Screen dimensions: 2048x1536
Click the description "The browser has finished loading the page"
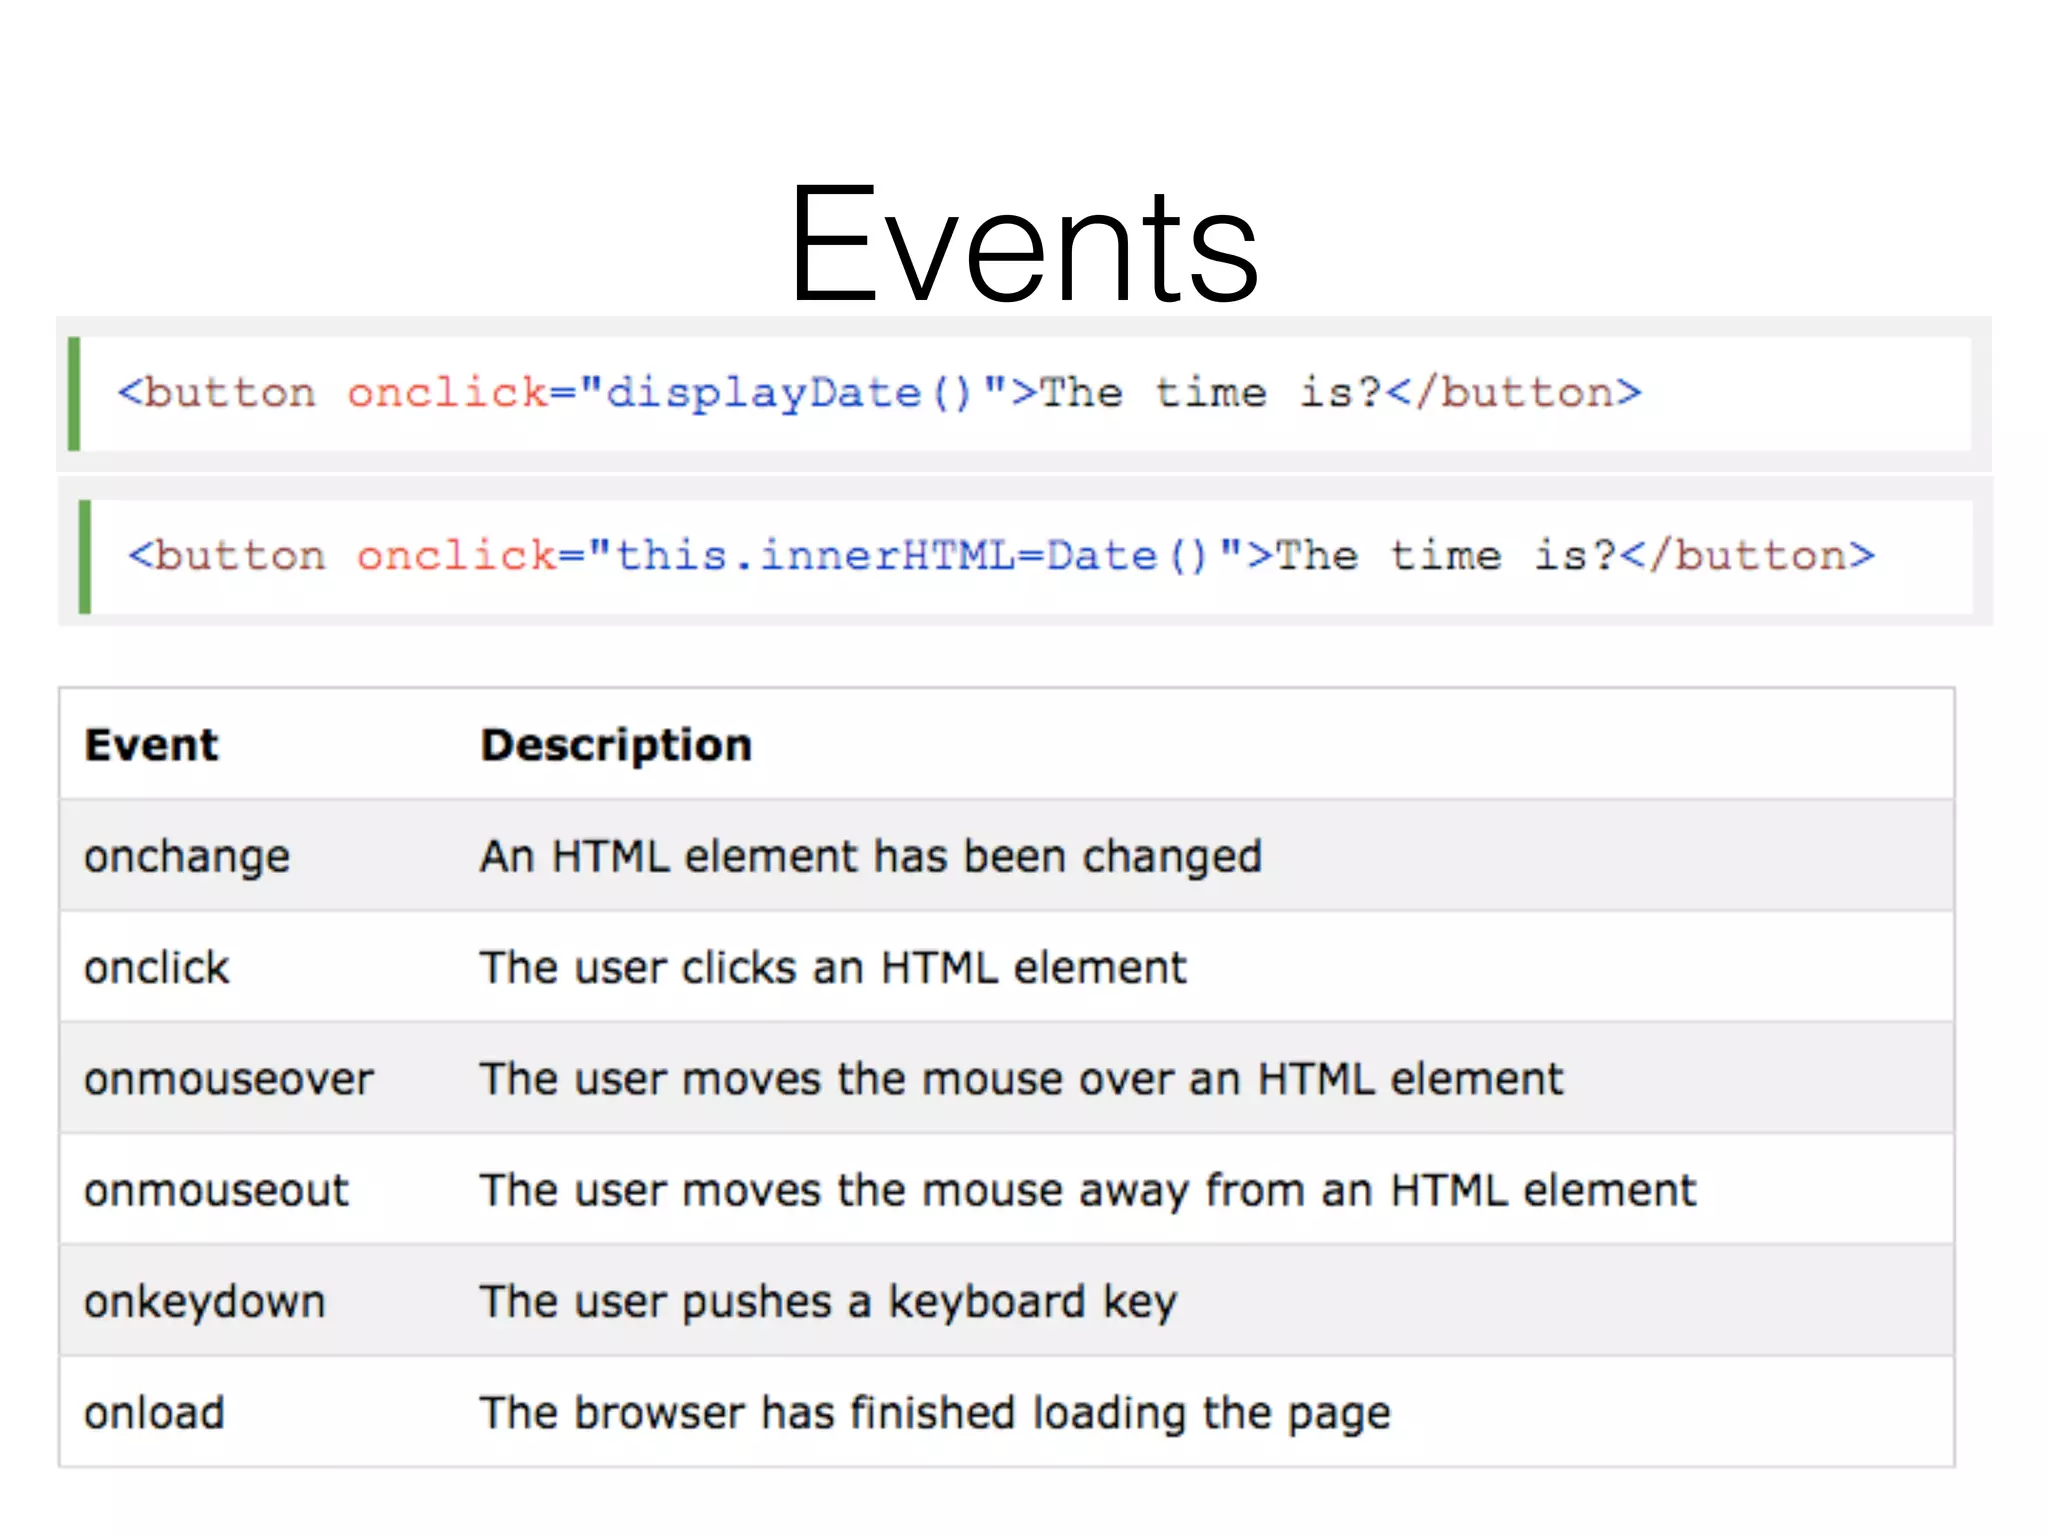point(936,1412)
